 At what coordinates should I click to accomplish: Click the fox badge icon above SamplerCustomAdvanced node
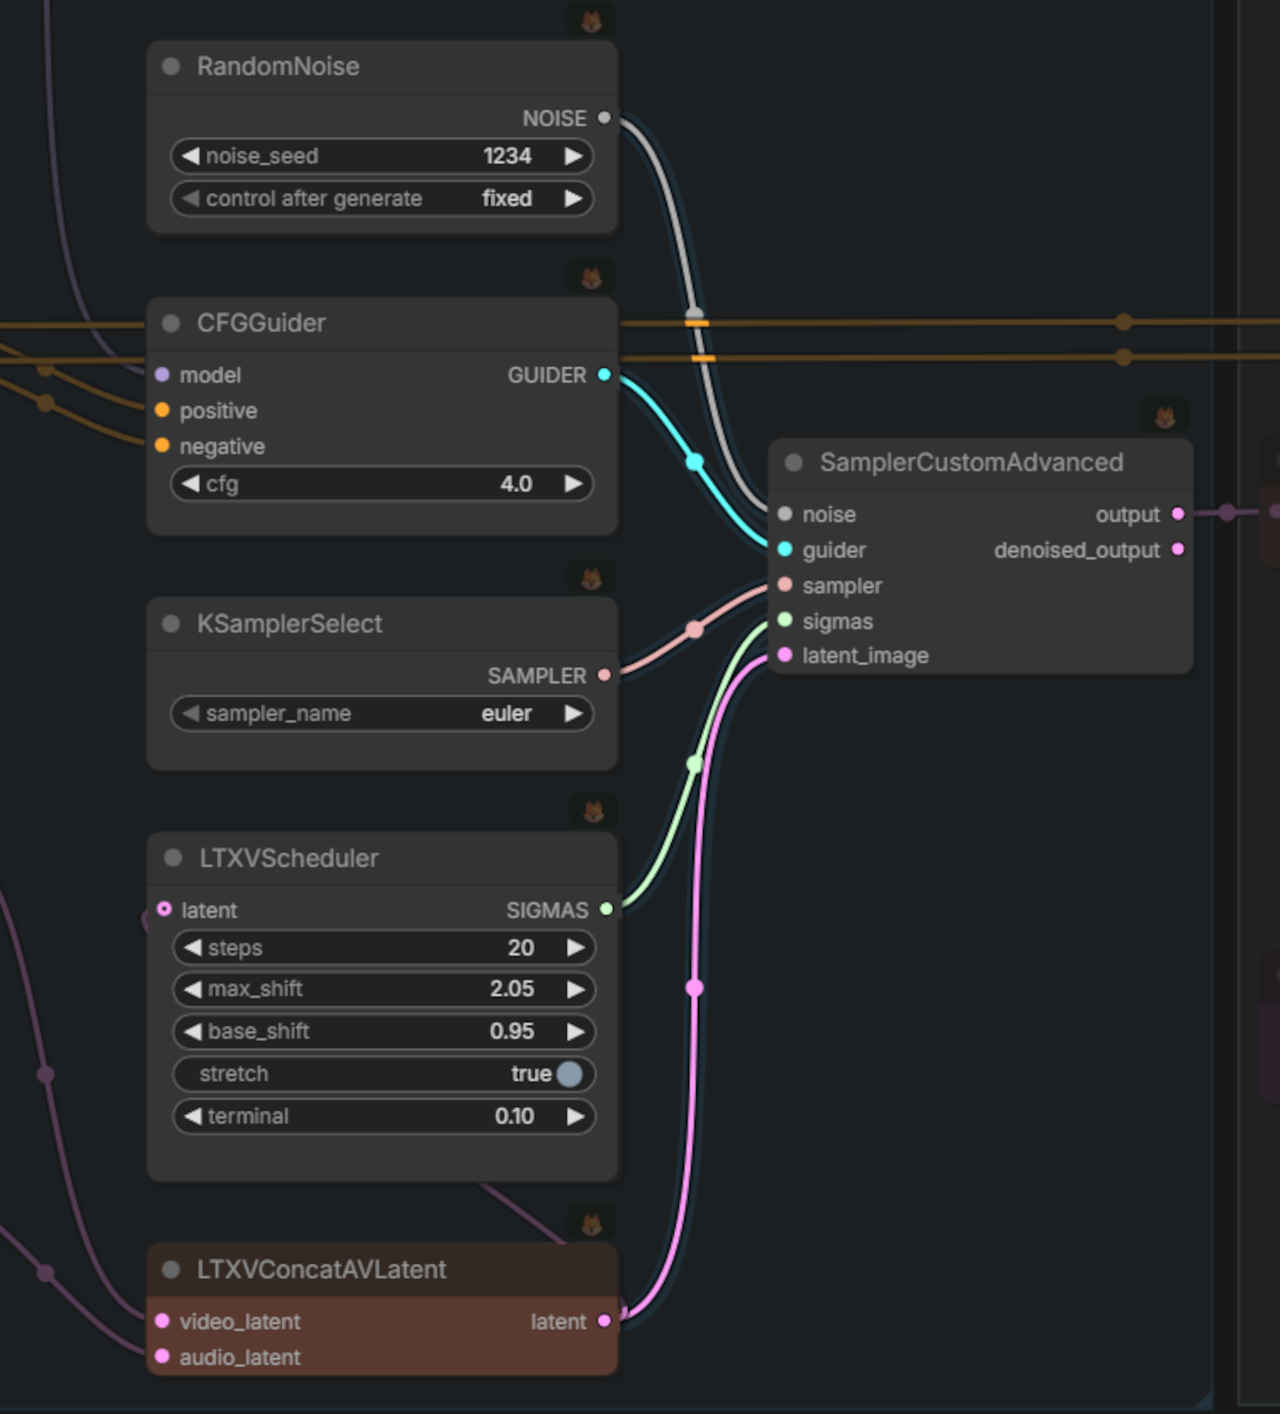point(1164,415)
